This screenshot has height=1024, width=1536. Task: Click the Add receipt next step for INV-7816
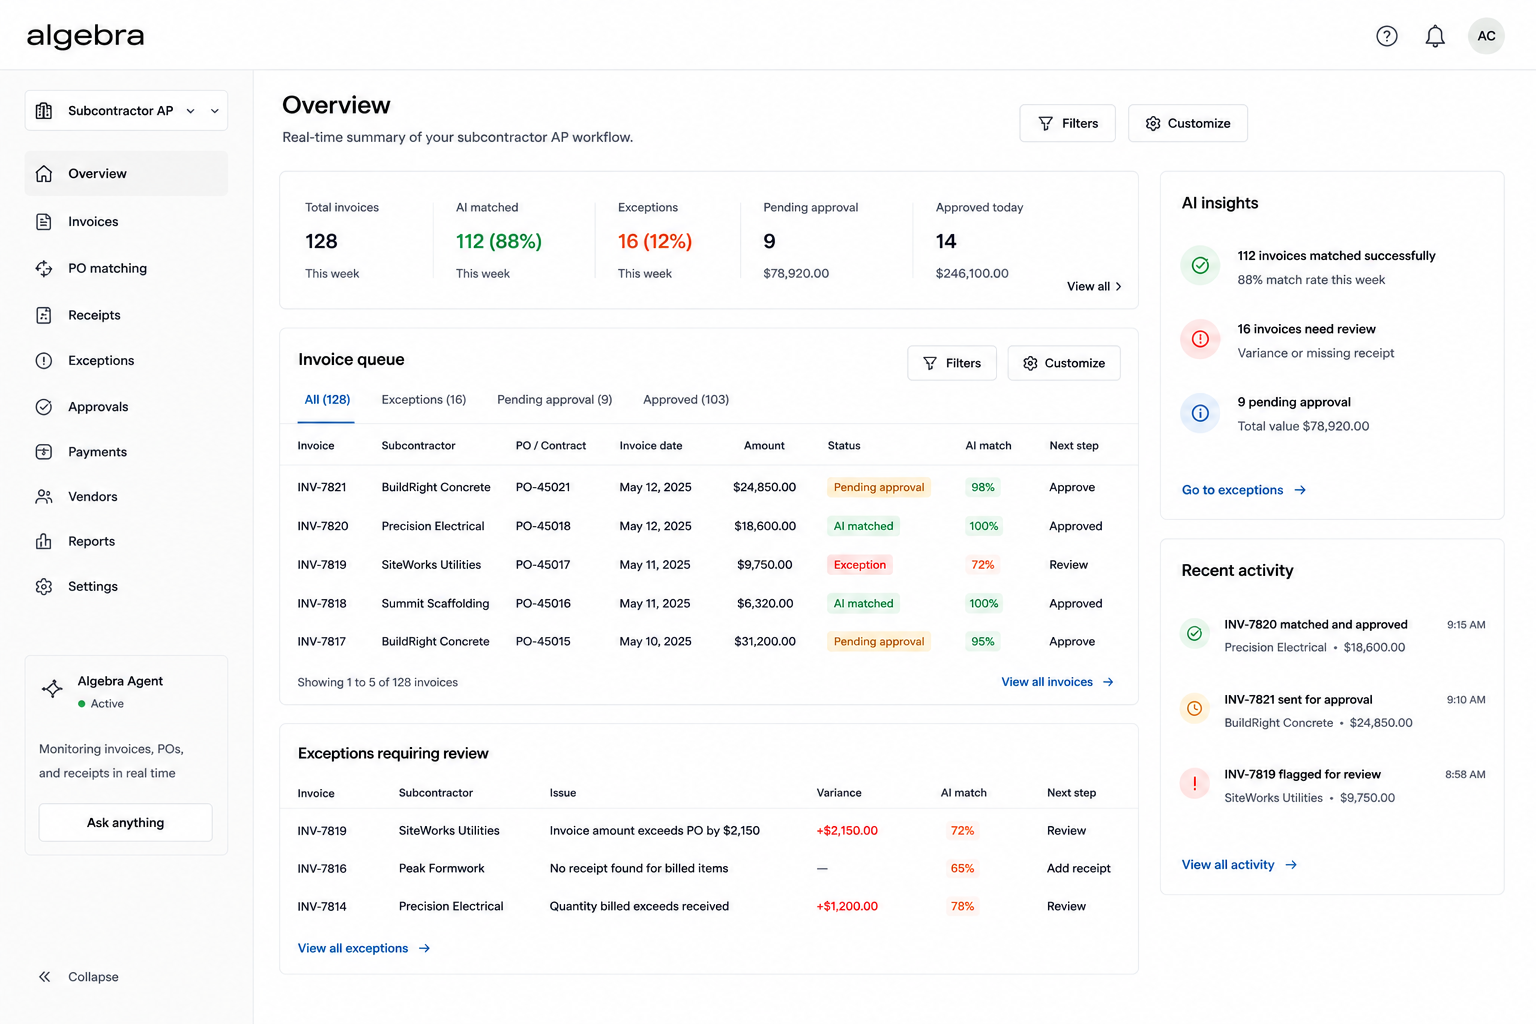click(x=1079, y=869)
